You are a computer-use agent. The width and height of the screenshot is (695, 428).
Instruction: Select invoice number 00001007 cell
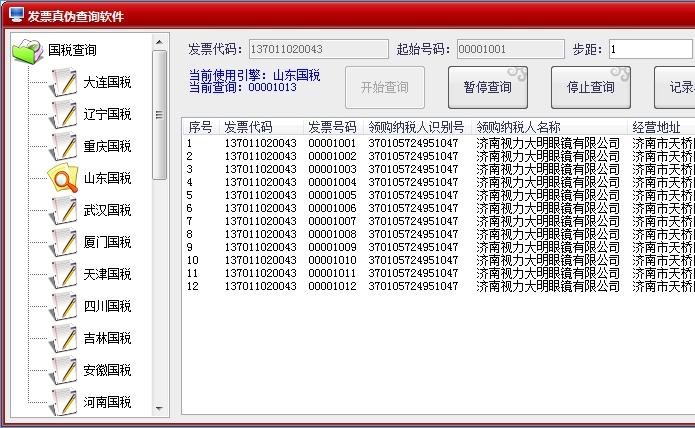tap(332, 221)
